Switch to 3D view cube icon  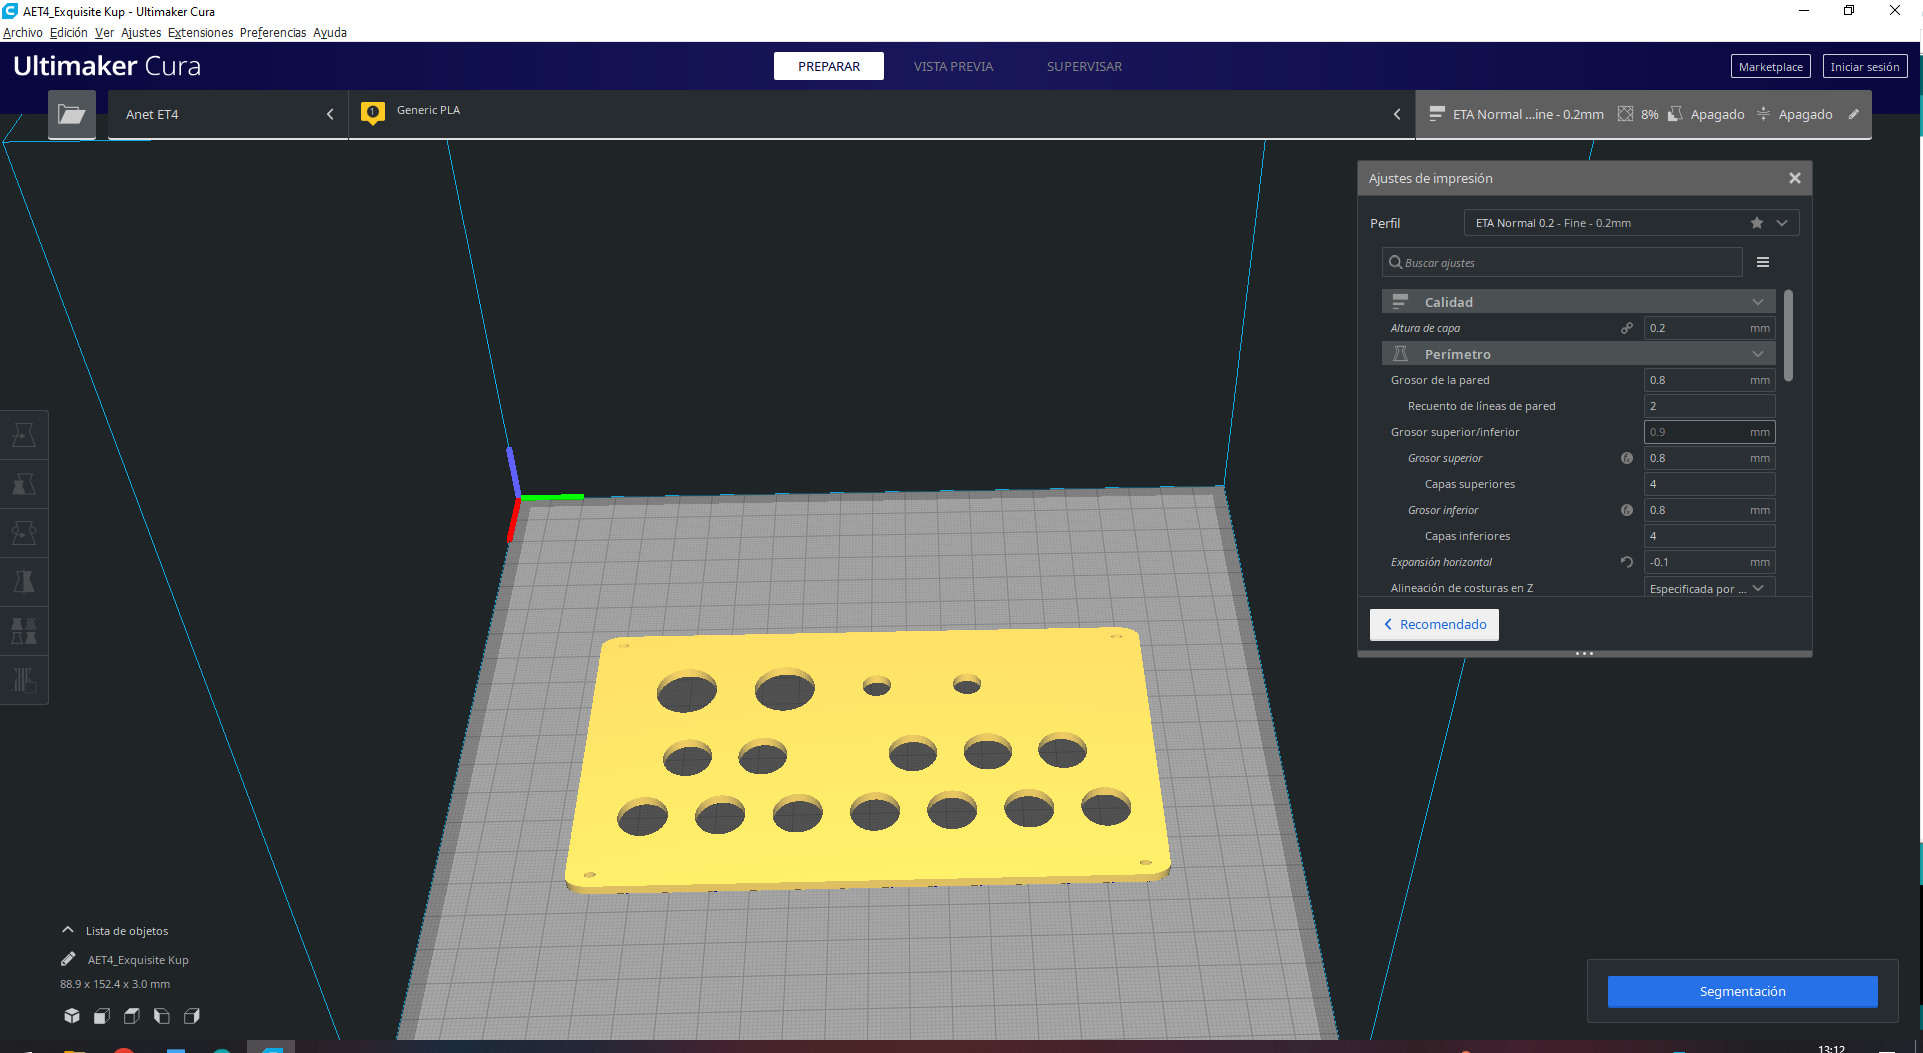pos(72,1016)
